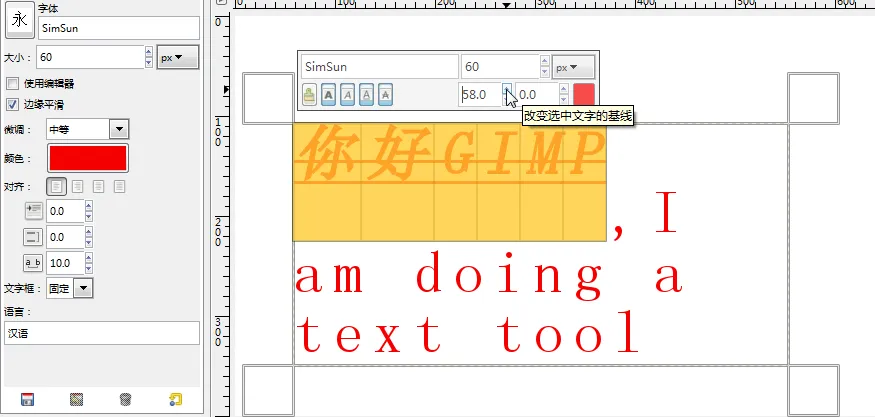The height and width of the screenshot is (417, 875).
Task: Click the indent value field
Action: point(65,212)
